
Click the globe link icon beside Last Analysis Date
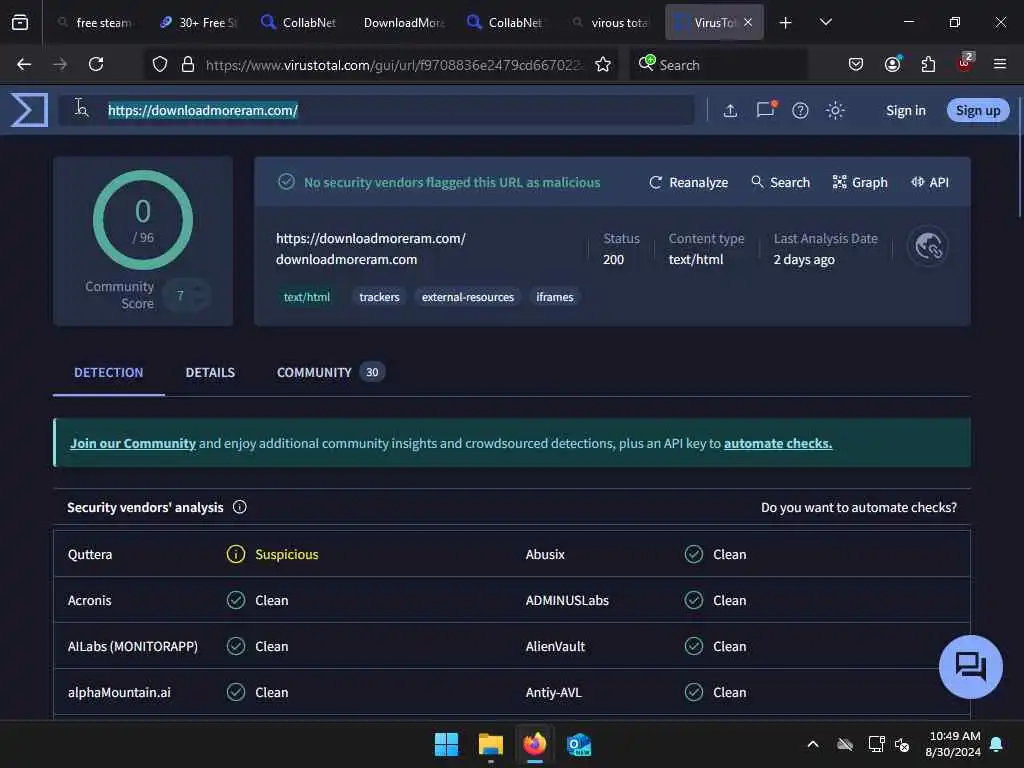[x=928, y=246]
